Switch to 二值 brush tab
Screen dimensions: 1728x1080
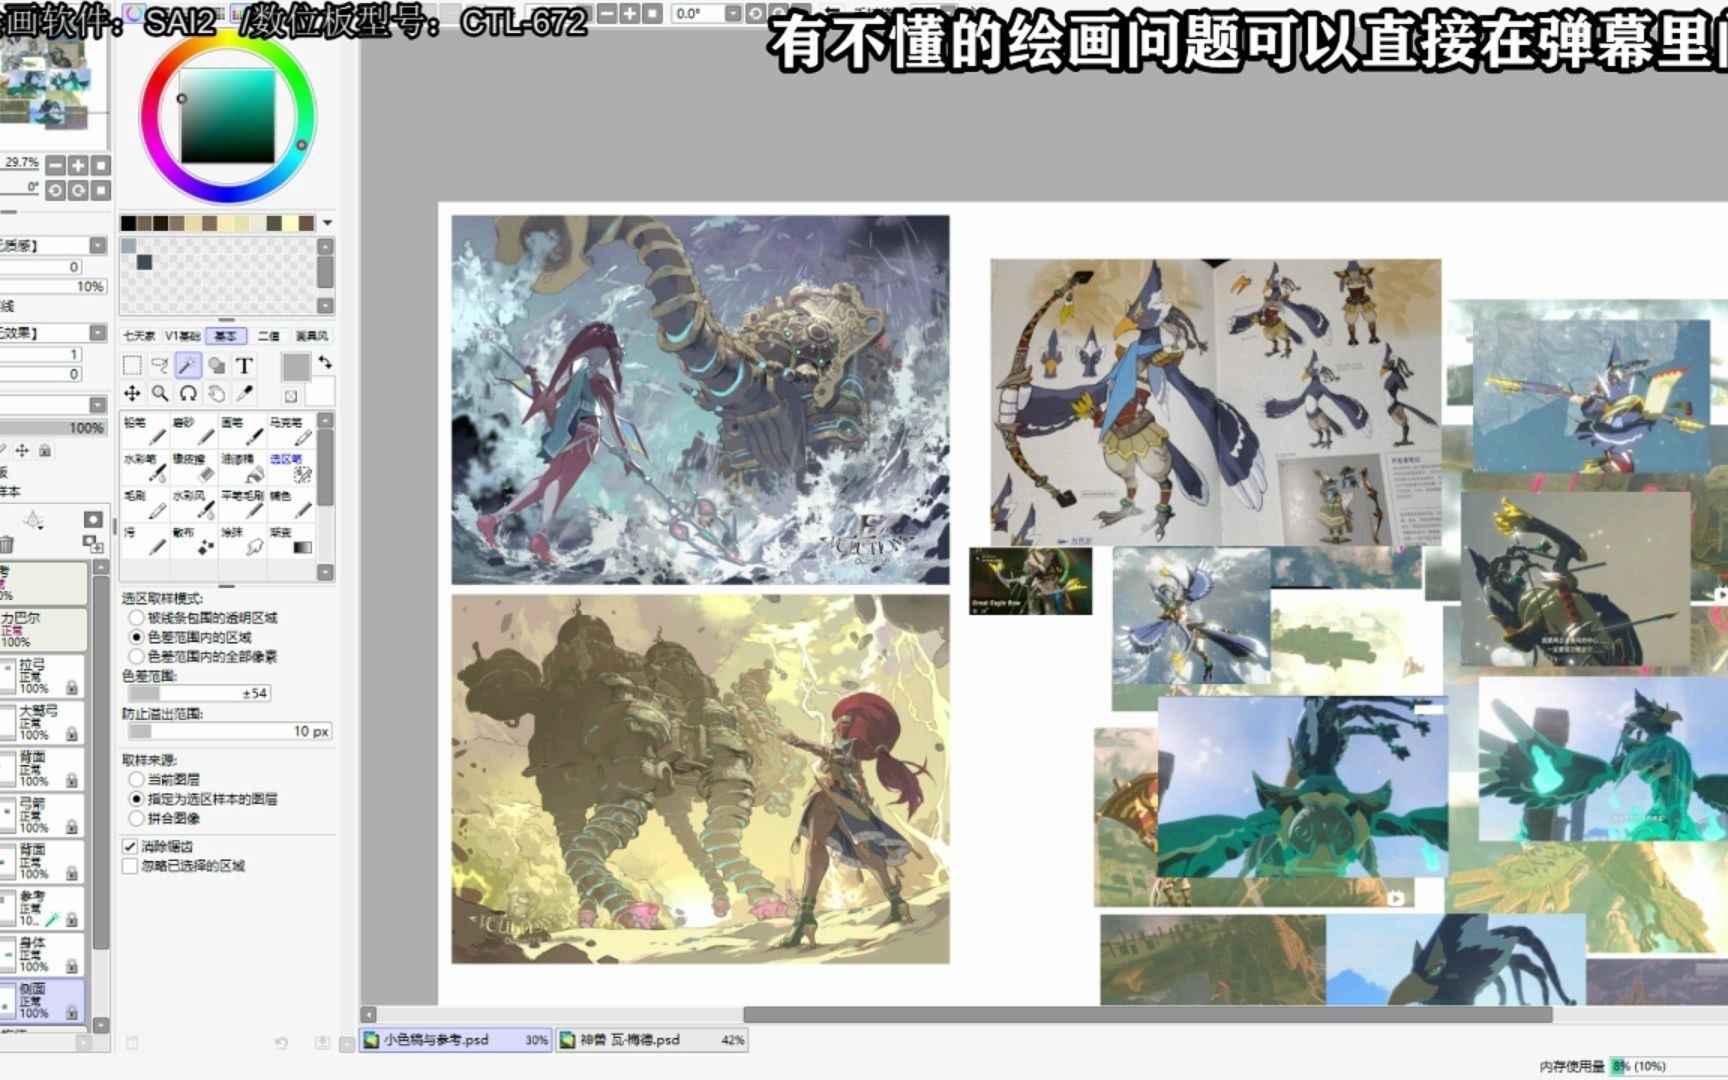269,336
